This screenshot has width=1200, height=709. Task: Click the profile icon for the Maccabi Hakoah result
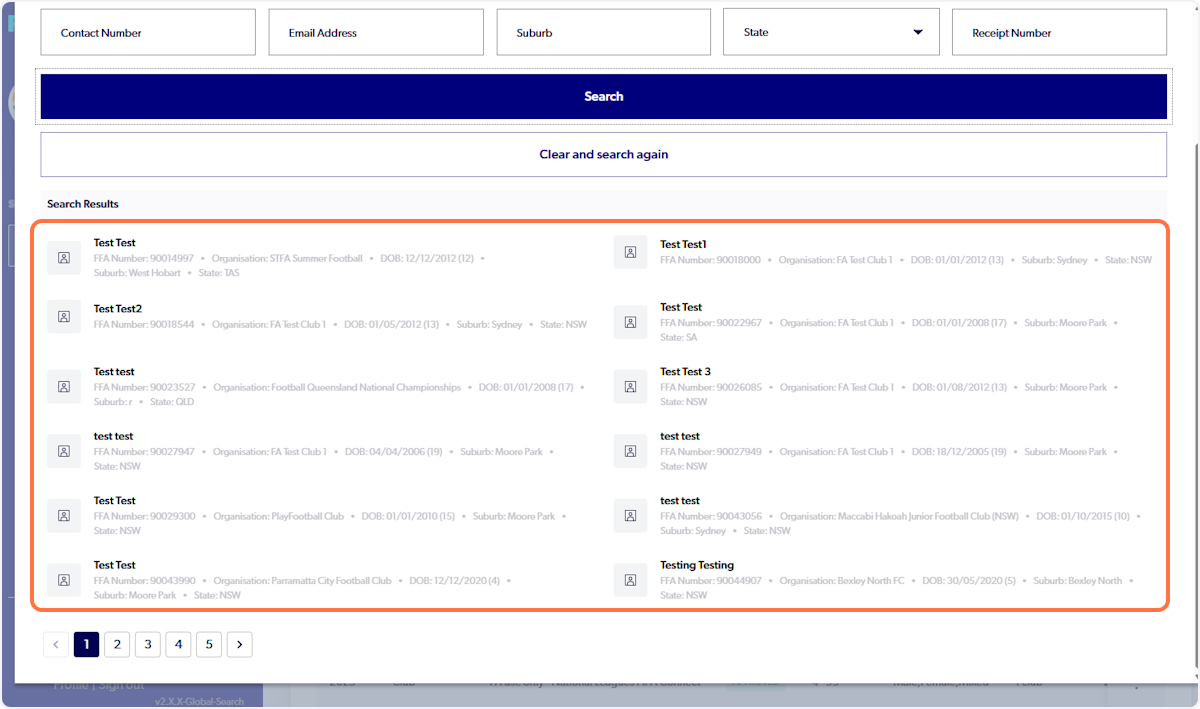point(630,516)
